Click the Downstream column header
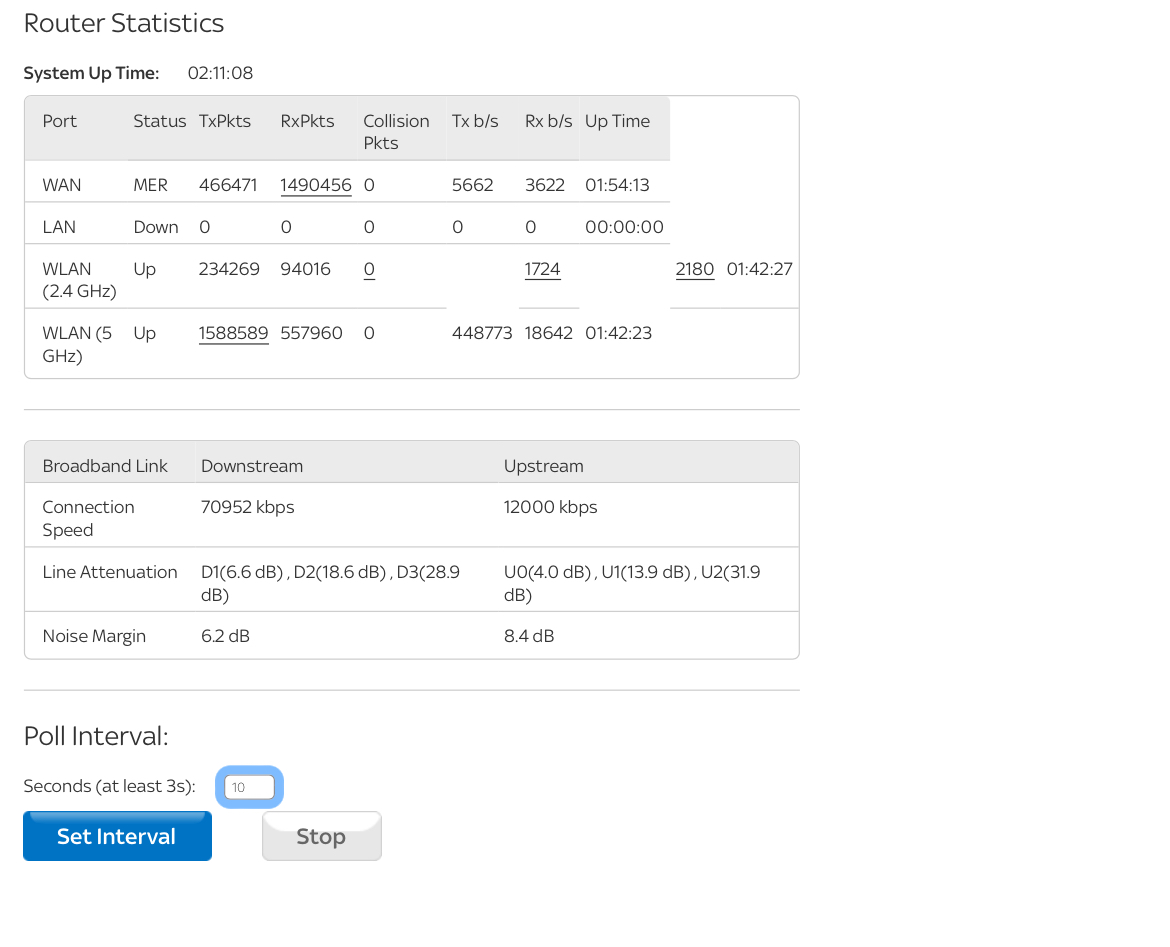The width and height of the screenshot is (1170, 947). click(x=252, y=466)
